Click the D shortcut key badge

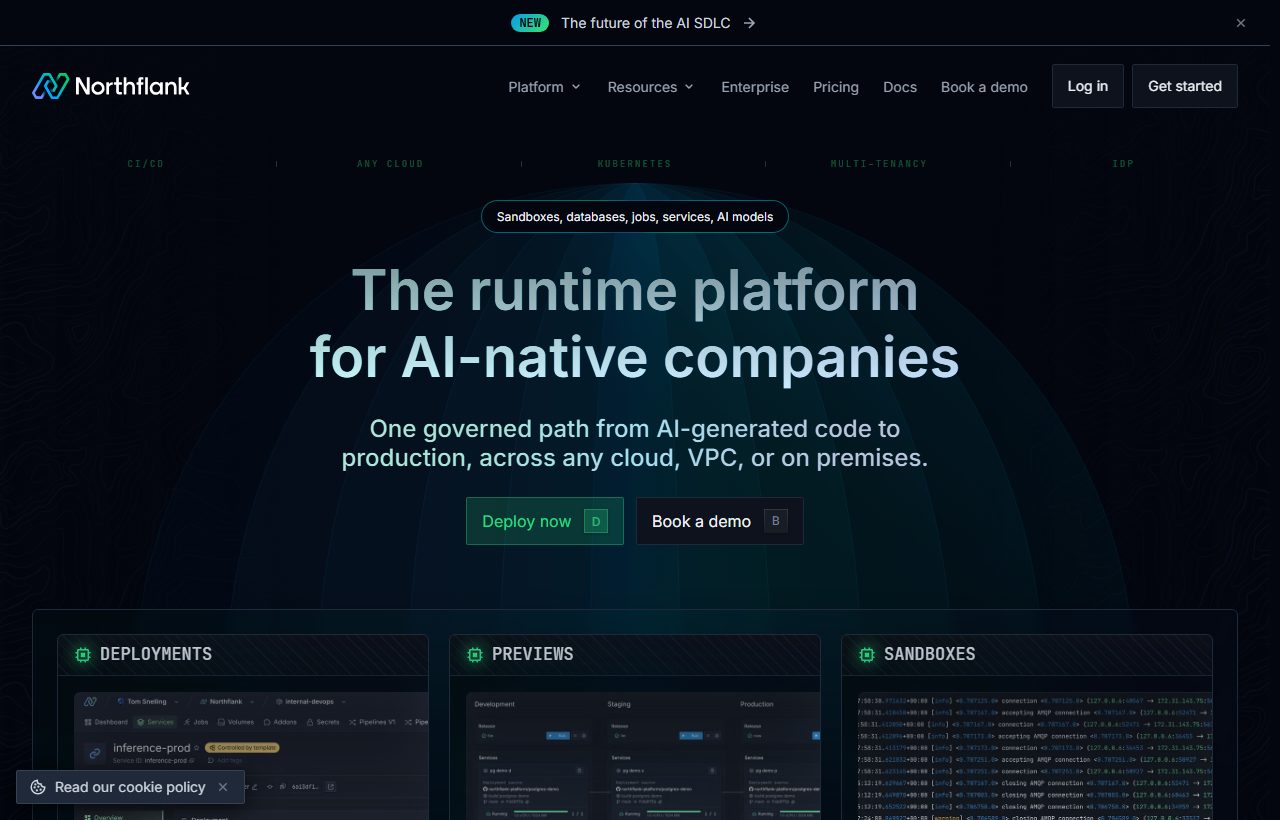point(596,521)
